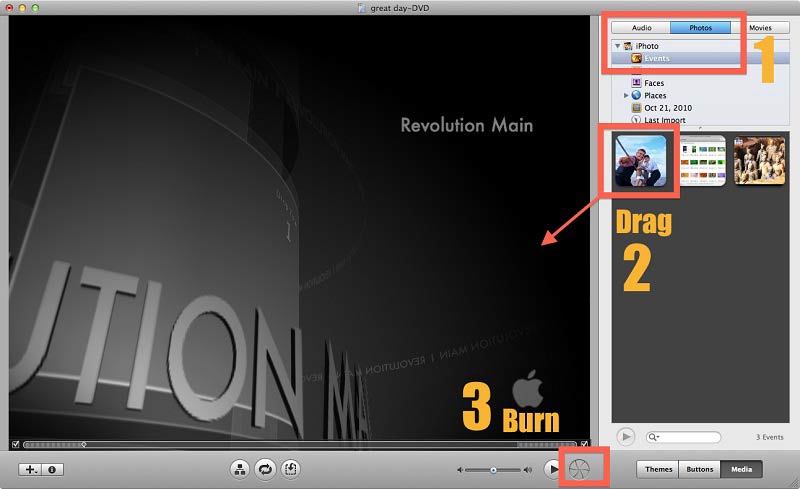Click the Burn disc icon
Viewport: 800px width, 489px height.
click(x=580, y=468)
